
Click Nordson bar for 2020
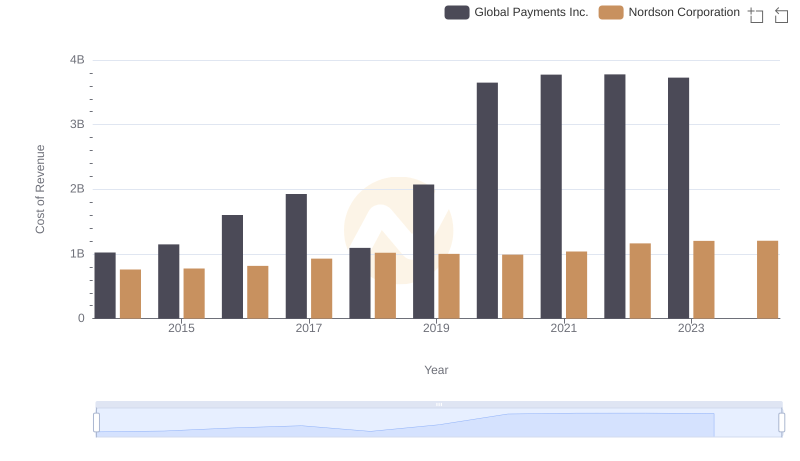513,287
